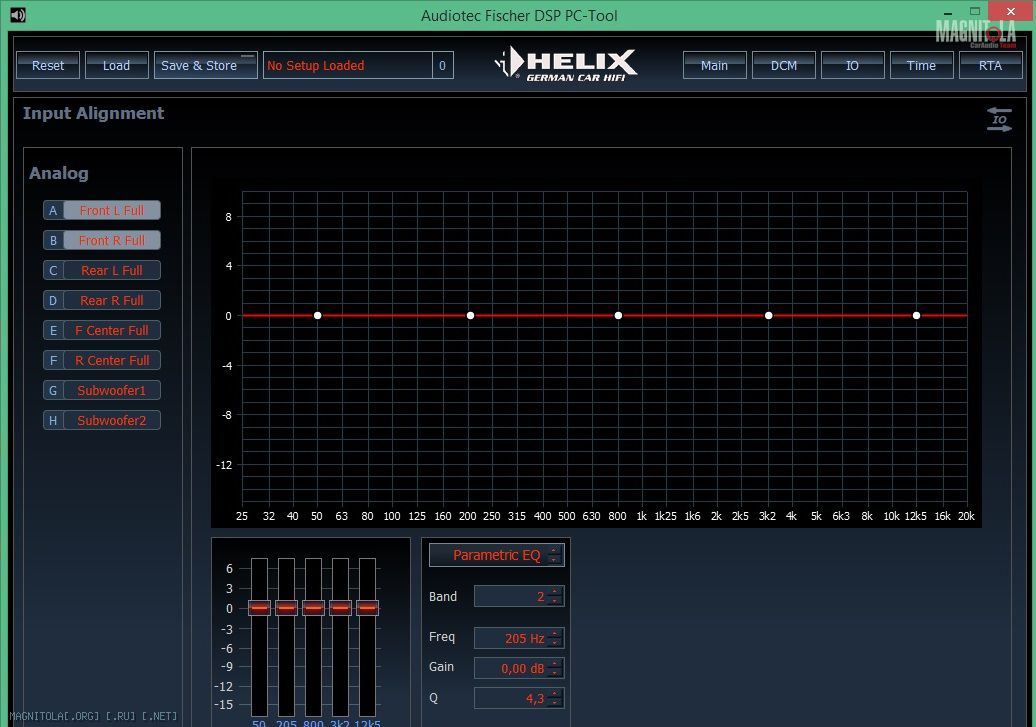Click the speaker icon in title bar
The image size is (1036, 727).
pos(18,15)
